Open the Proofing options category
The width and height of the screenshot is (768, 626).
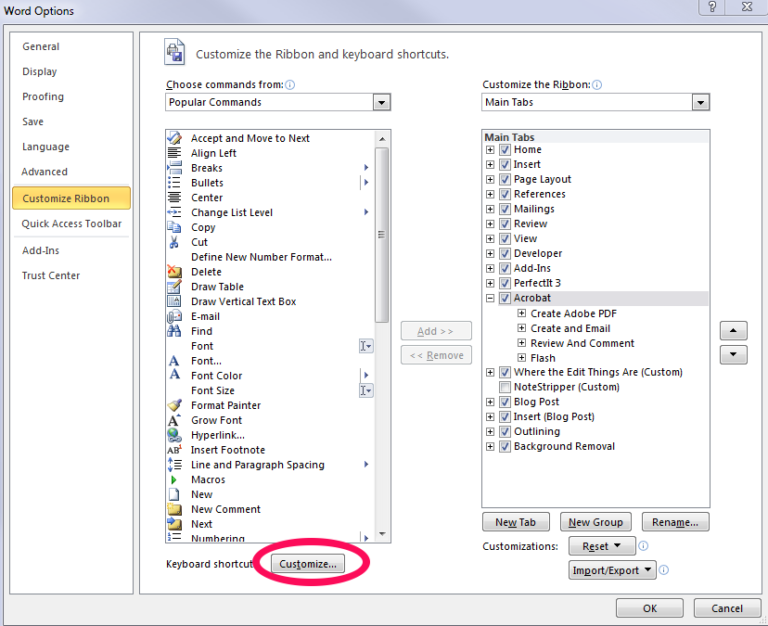pyautogui.click(x=43, y=96)
